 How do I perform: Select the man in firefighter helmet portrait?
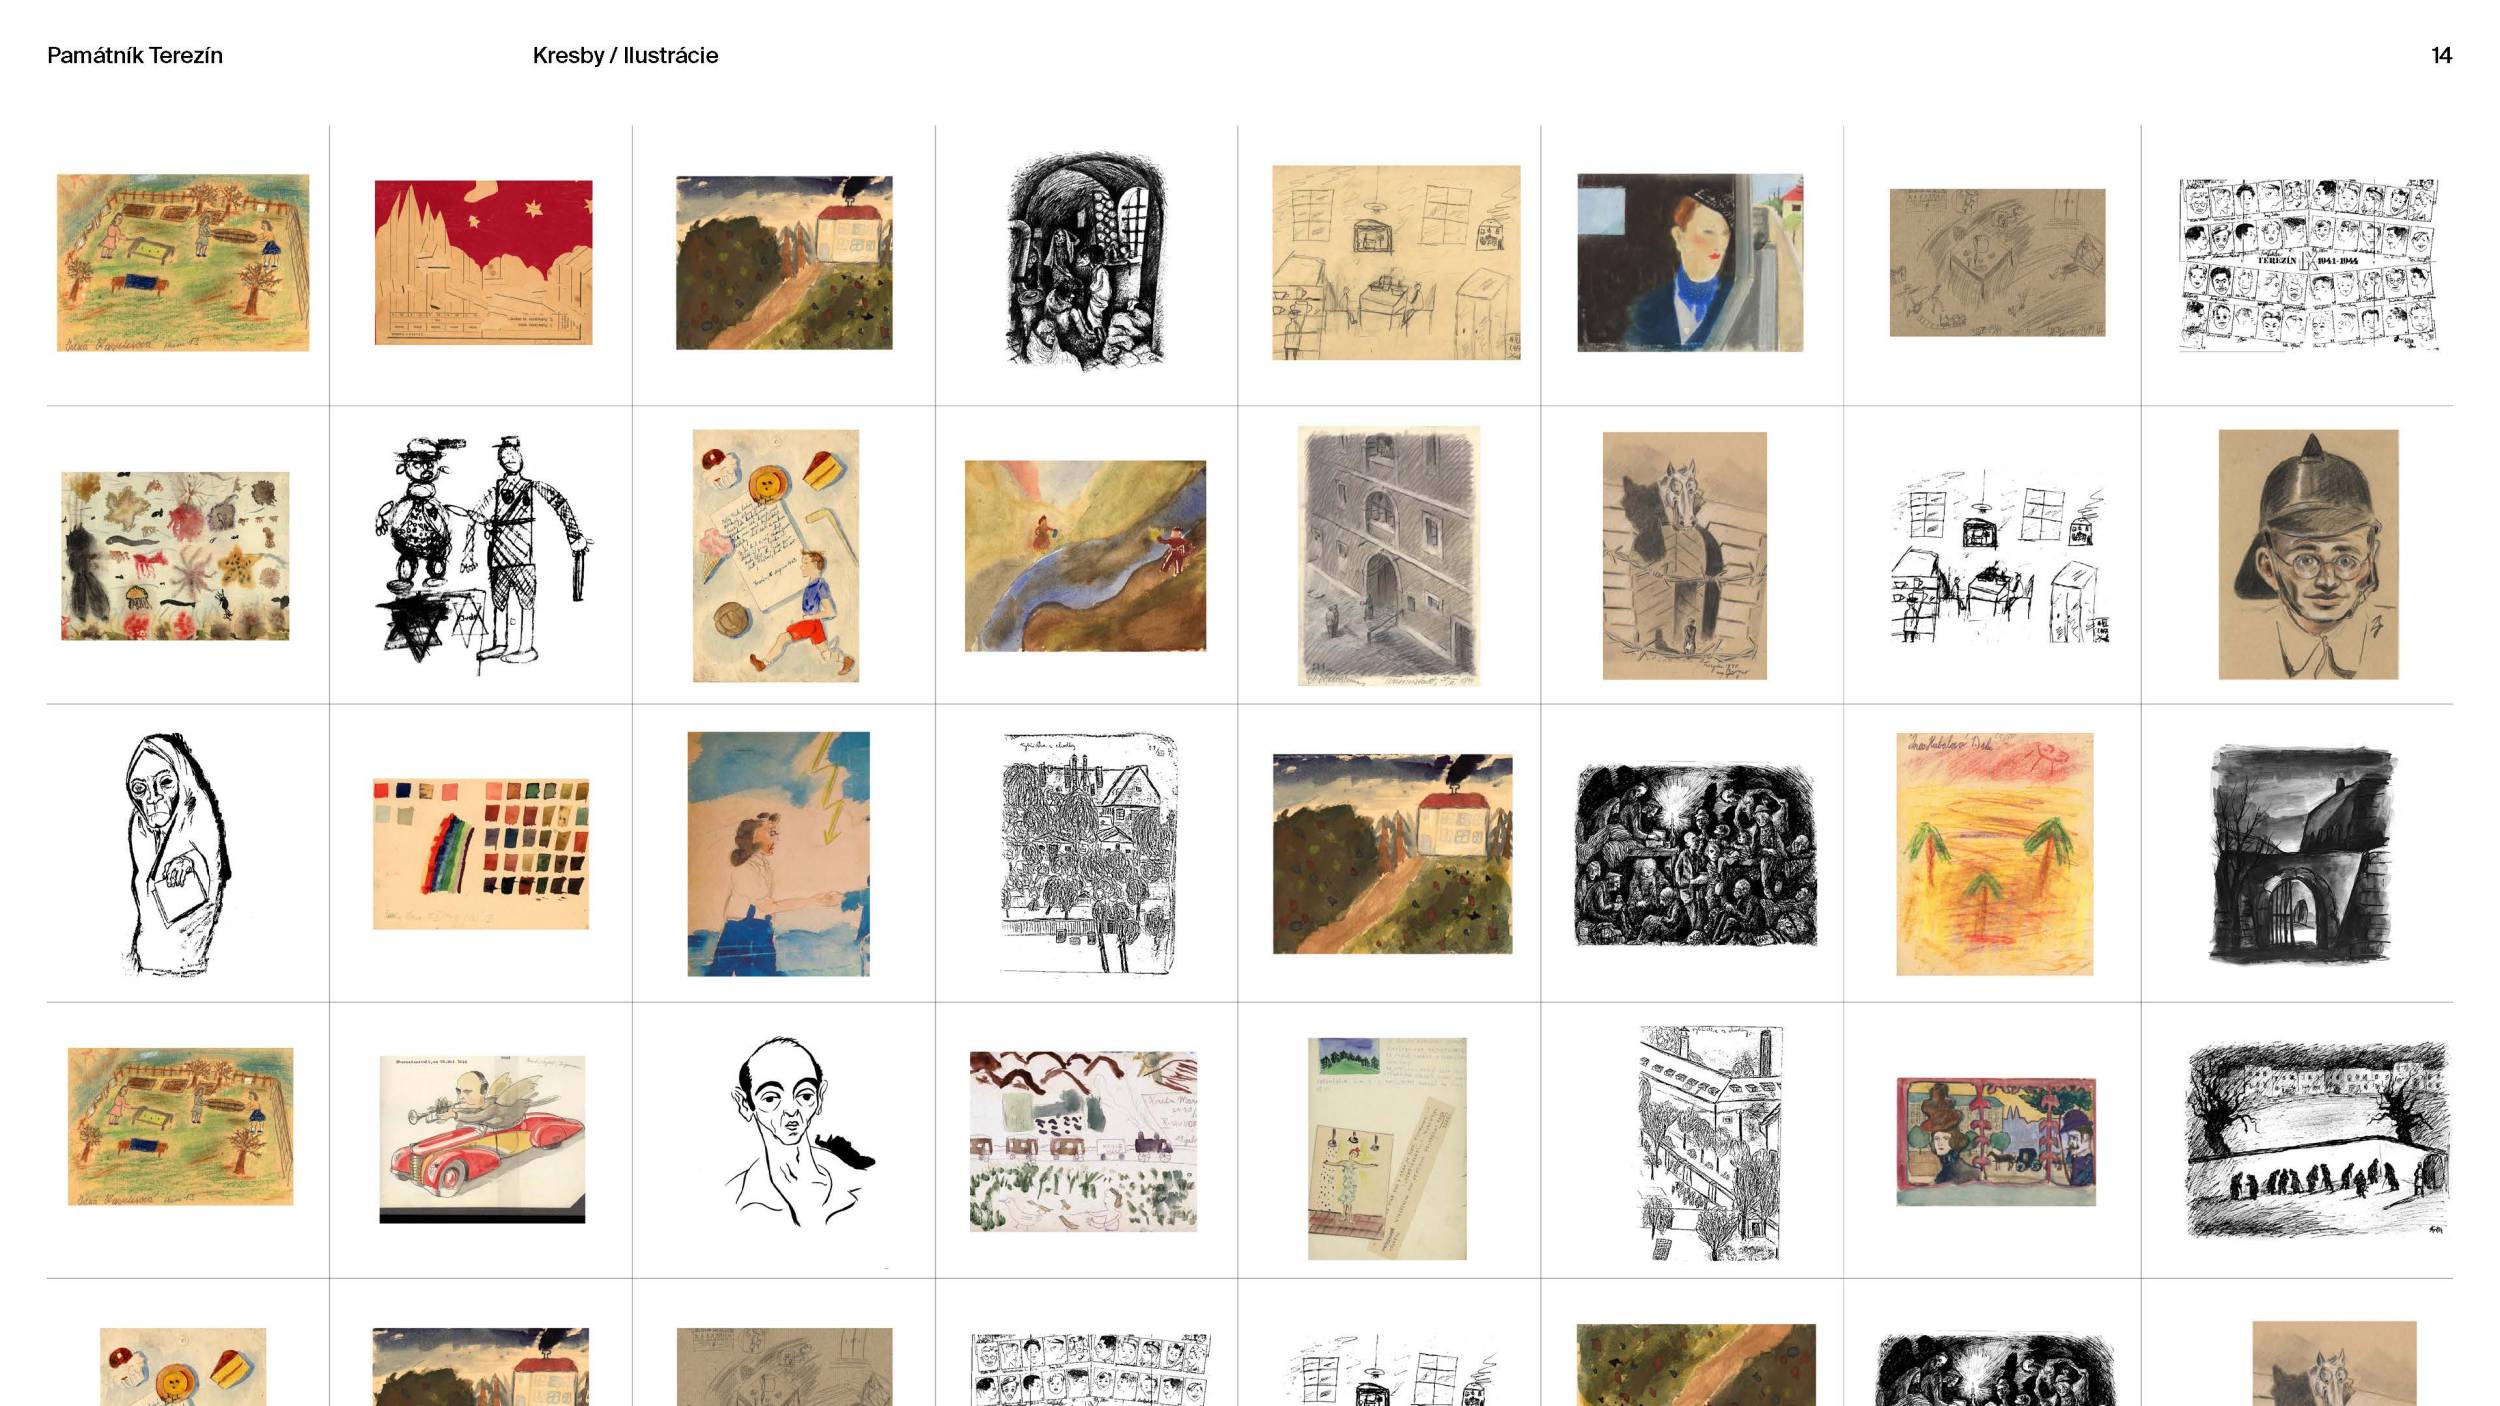point(2308,555)
